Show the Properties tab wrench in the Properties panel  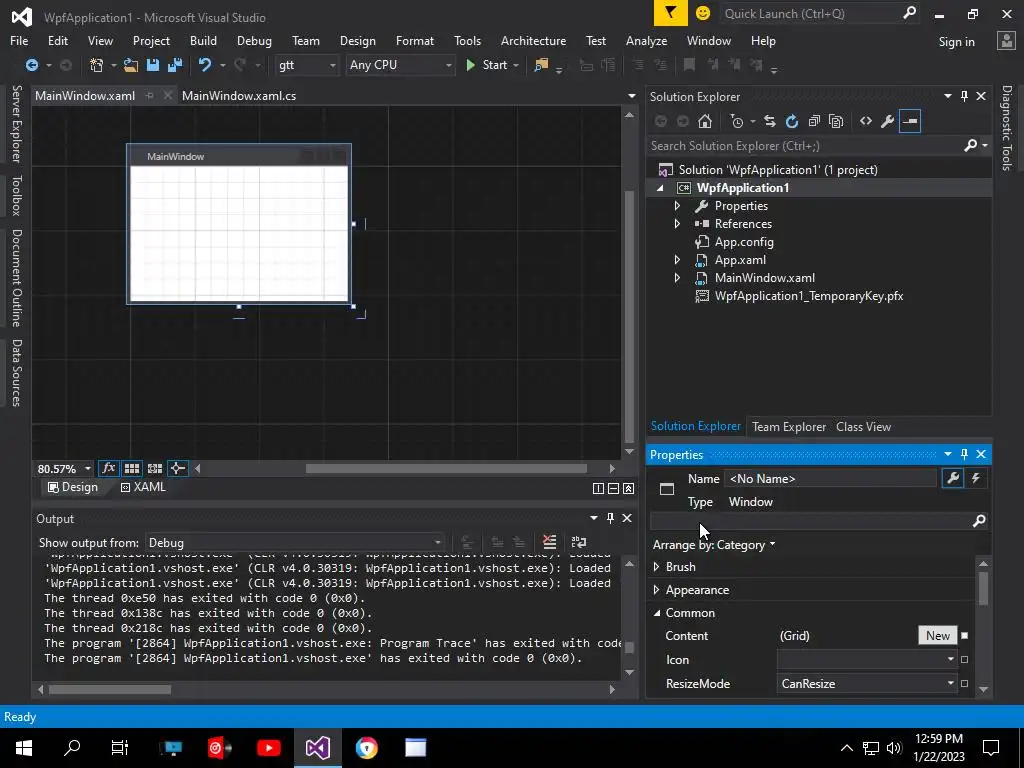point(953,479)
